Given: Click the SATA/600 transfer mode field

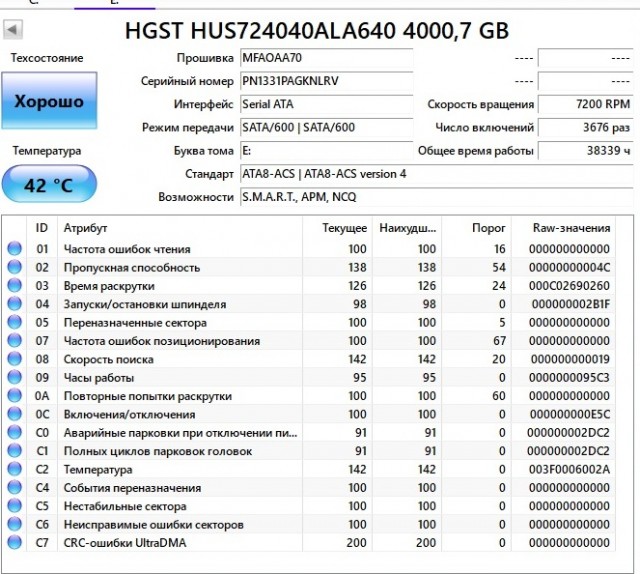Looking at the screenshot, I should point(327,127).
